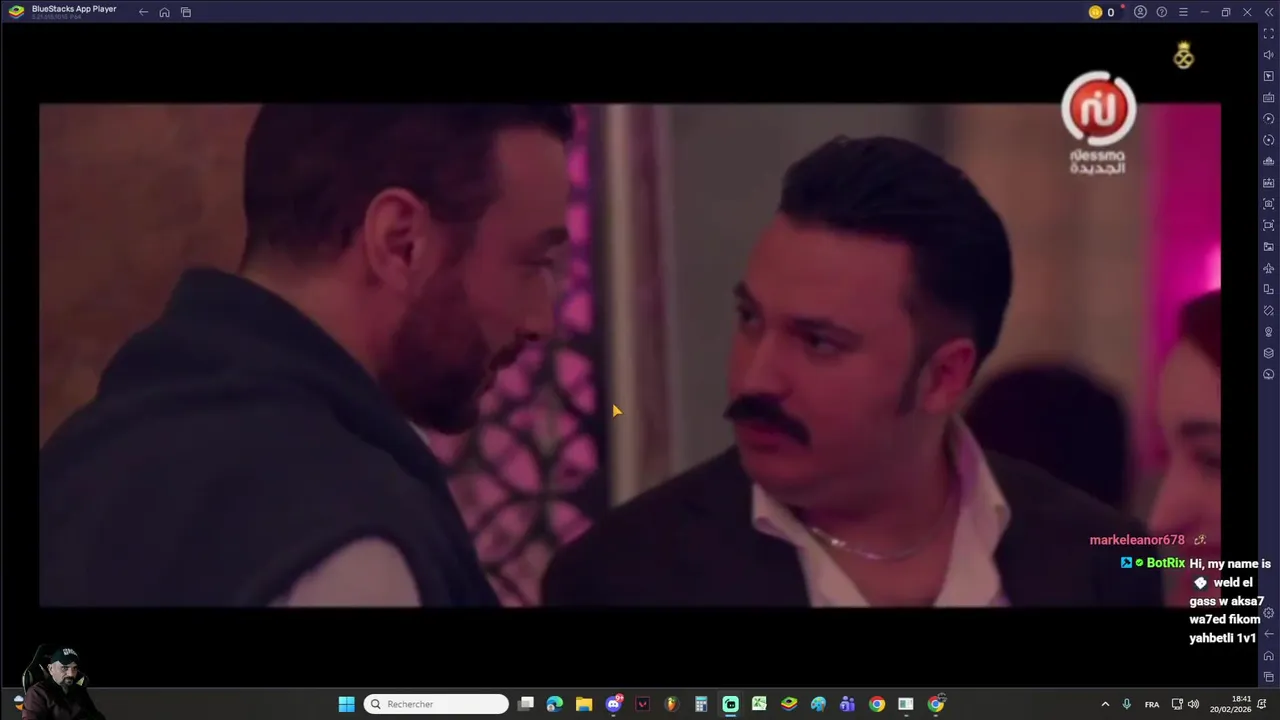Open the set location pin icon

coord(1269,332)
